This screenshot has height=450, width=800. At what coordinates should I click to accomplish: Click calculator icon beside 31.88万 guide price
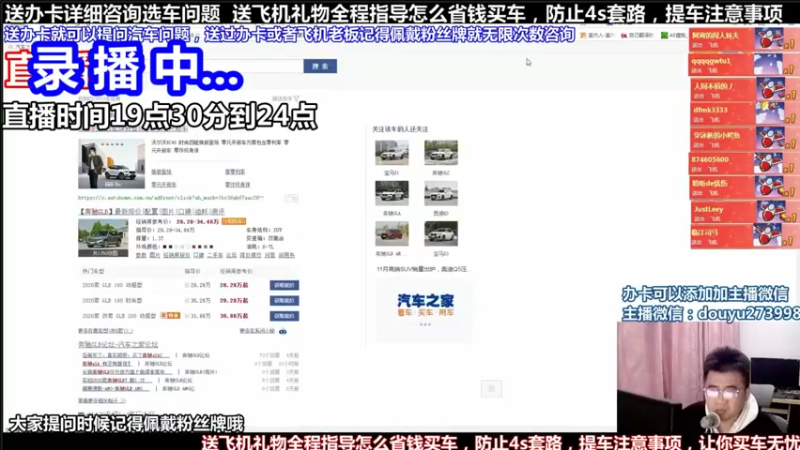click(187, 316)
